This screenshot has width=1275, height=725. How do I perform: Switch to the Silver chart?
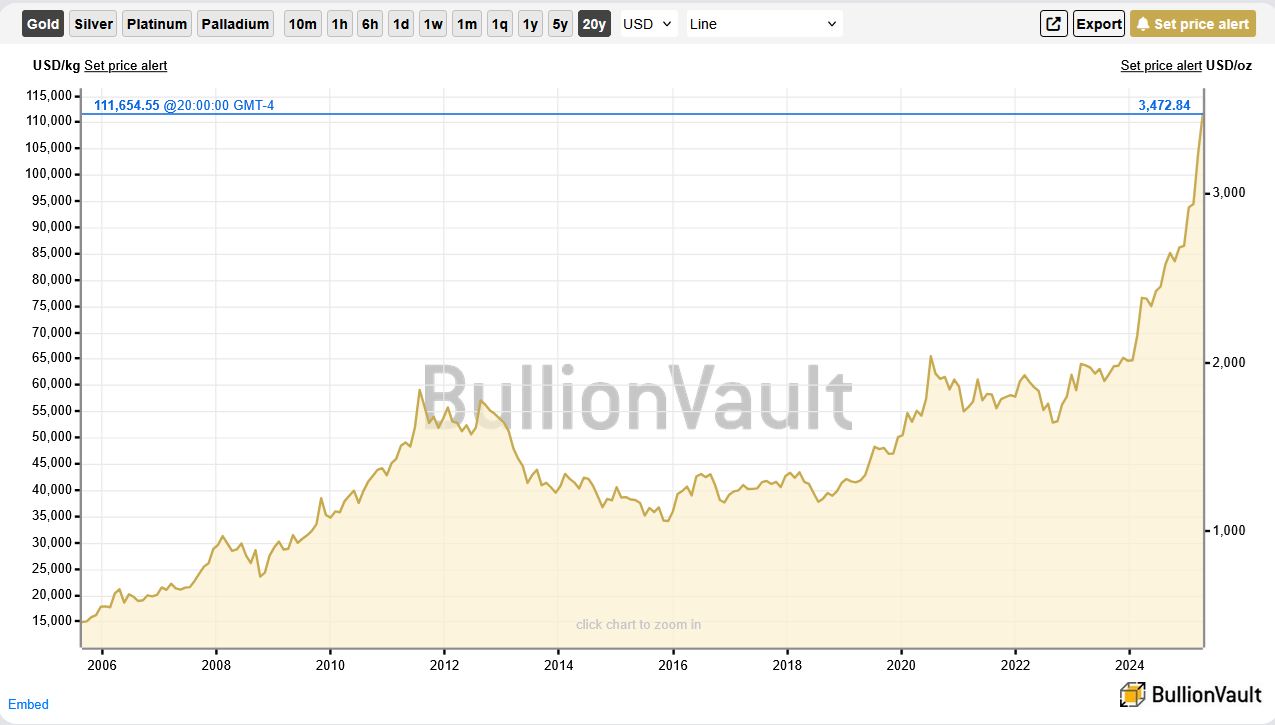94,24
